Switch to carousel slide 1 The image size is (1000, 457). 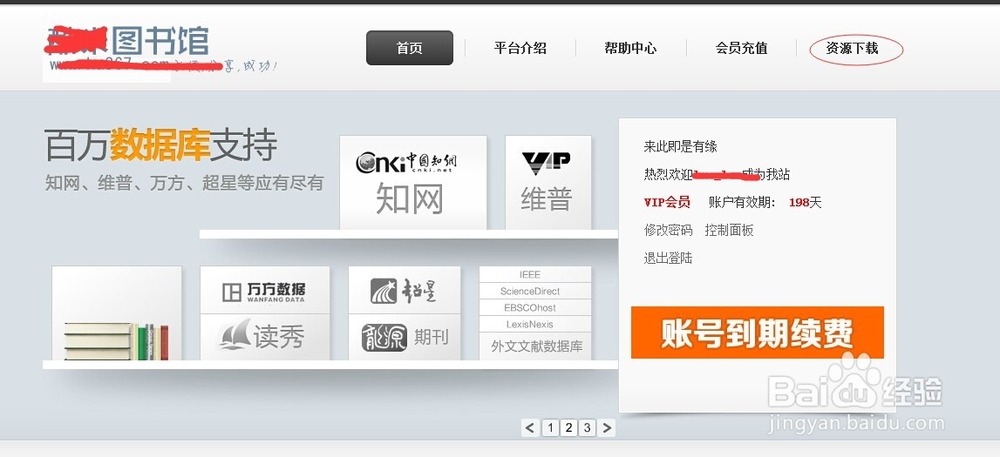coord(550,428)
